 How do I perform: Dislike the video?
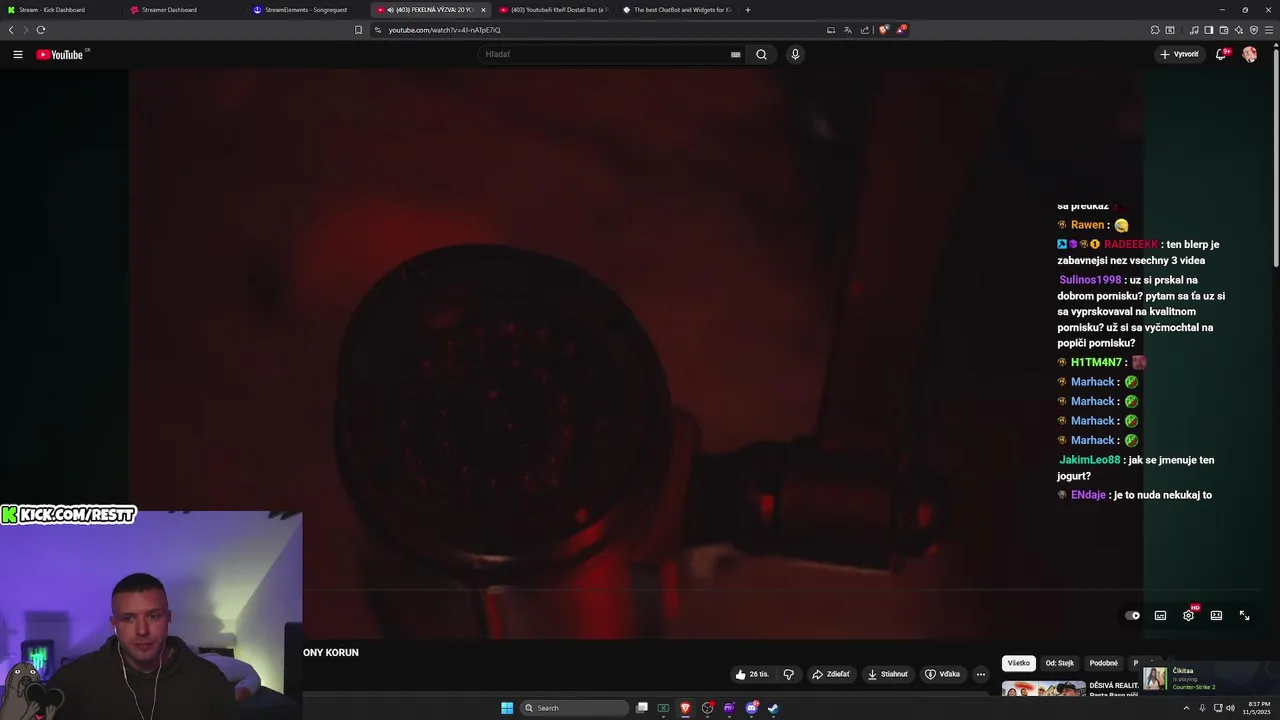[x=788, y=674]
